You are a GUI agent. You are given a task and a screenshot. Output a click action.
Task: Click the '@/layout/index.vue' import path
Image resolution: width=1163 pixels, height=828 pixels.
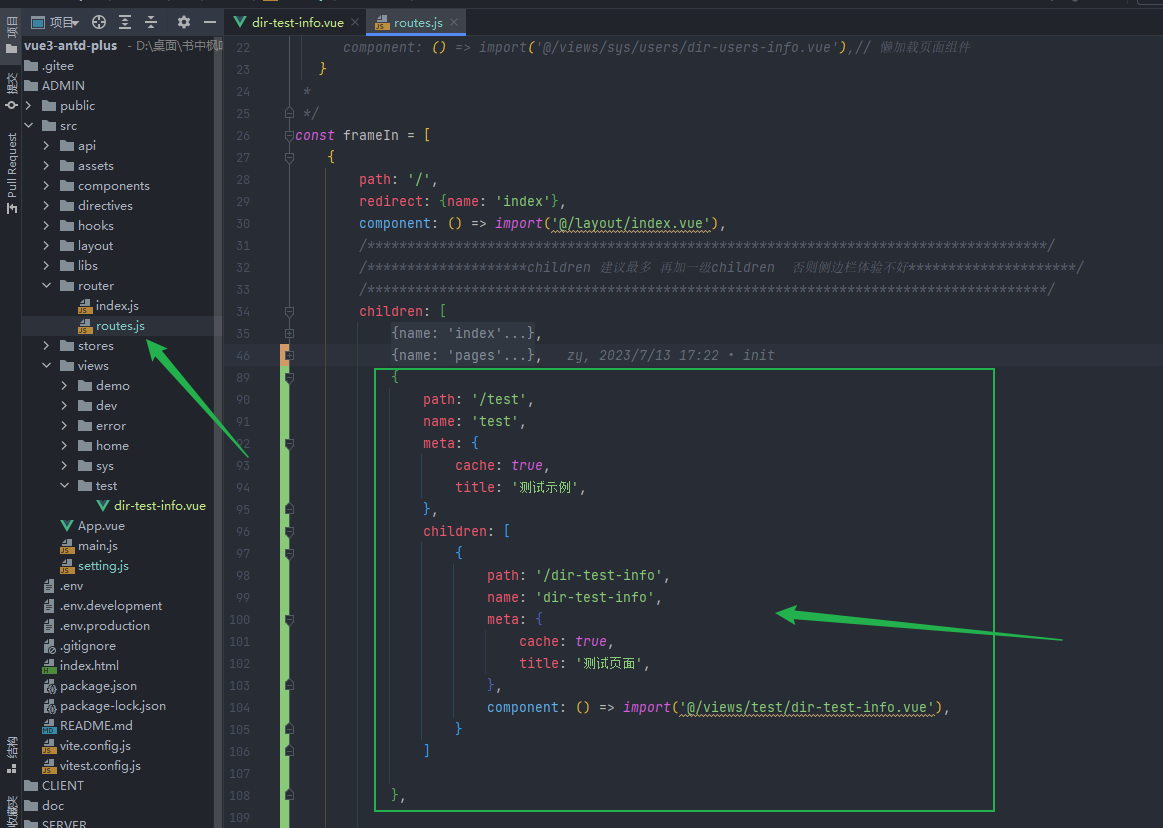tap(631, 223)
